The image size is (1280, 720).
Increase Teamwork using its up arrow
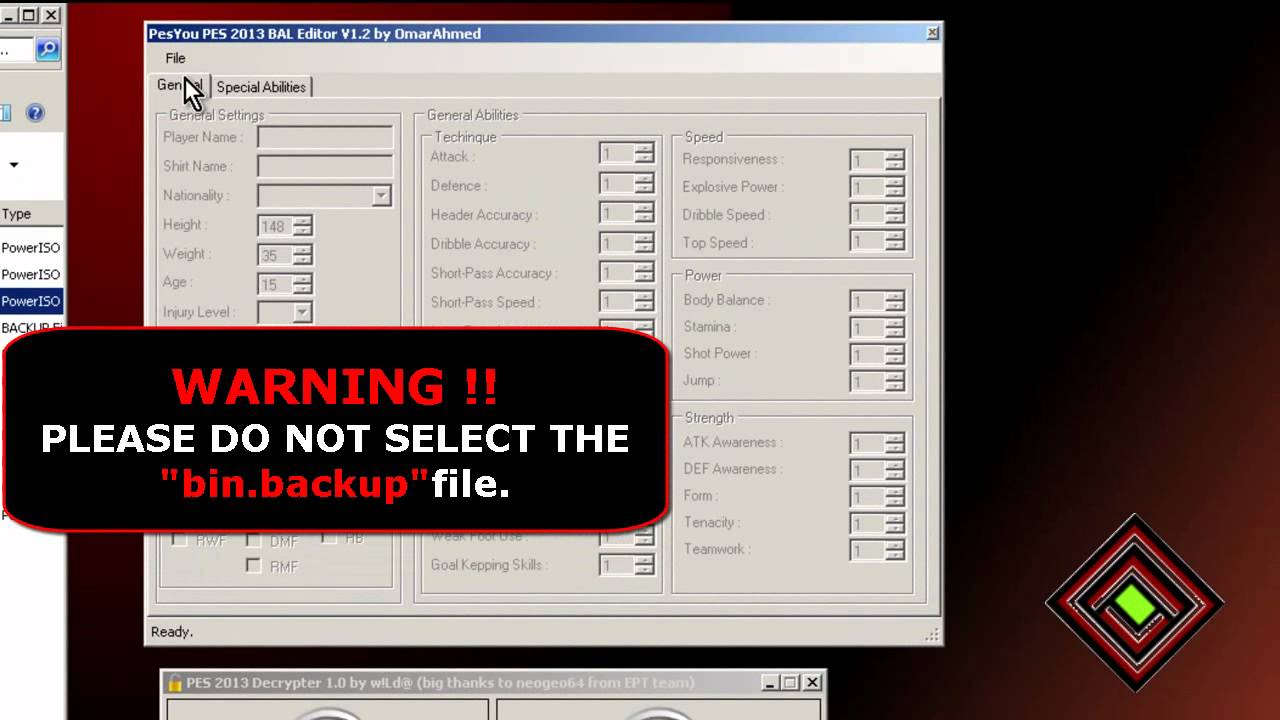[x=895, y=546]
